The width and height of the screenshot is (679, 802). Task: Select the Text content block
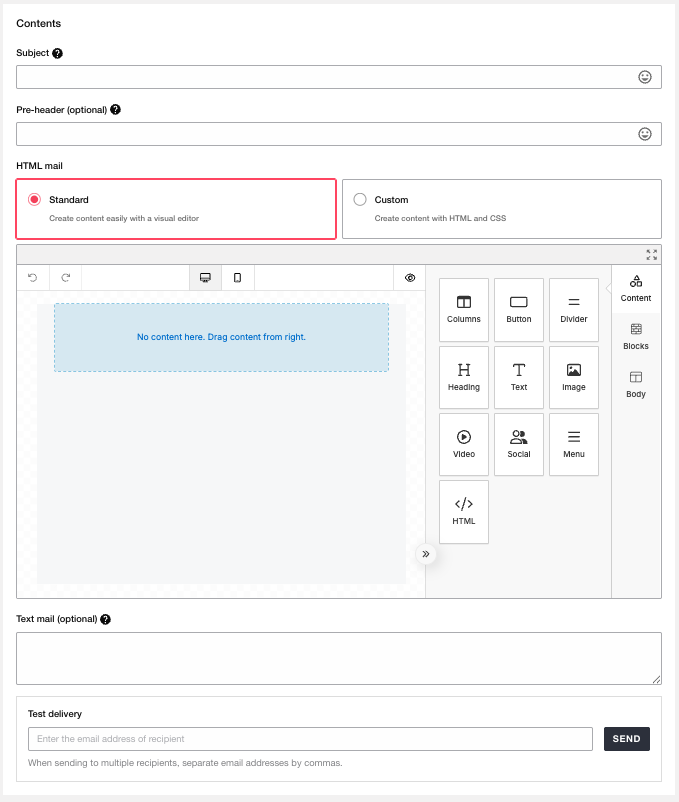[x=519, y=377]
